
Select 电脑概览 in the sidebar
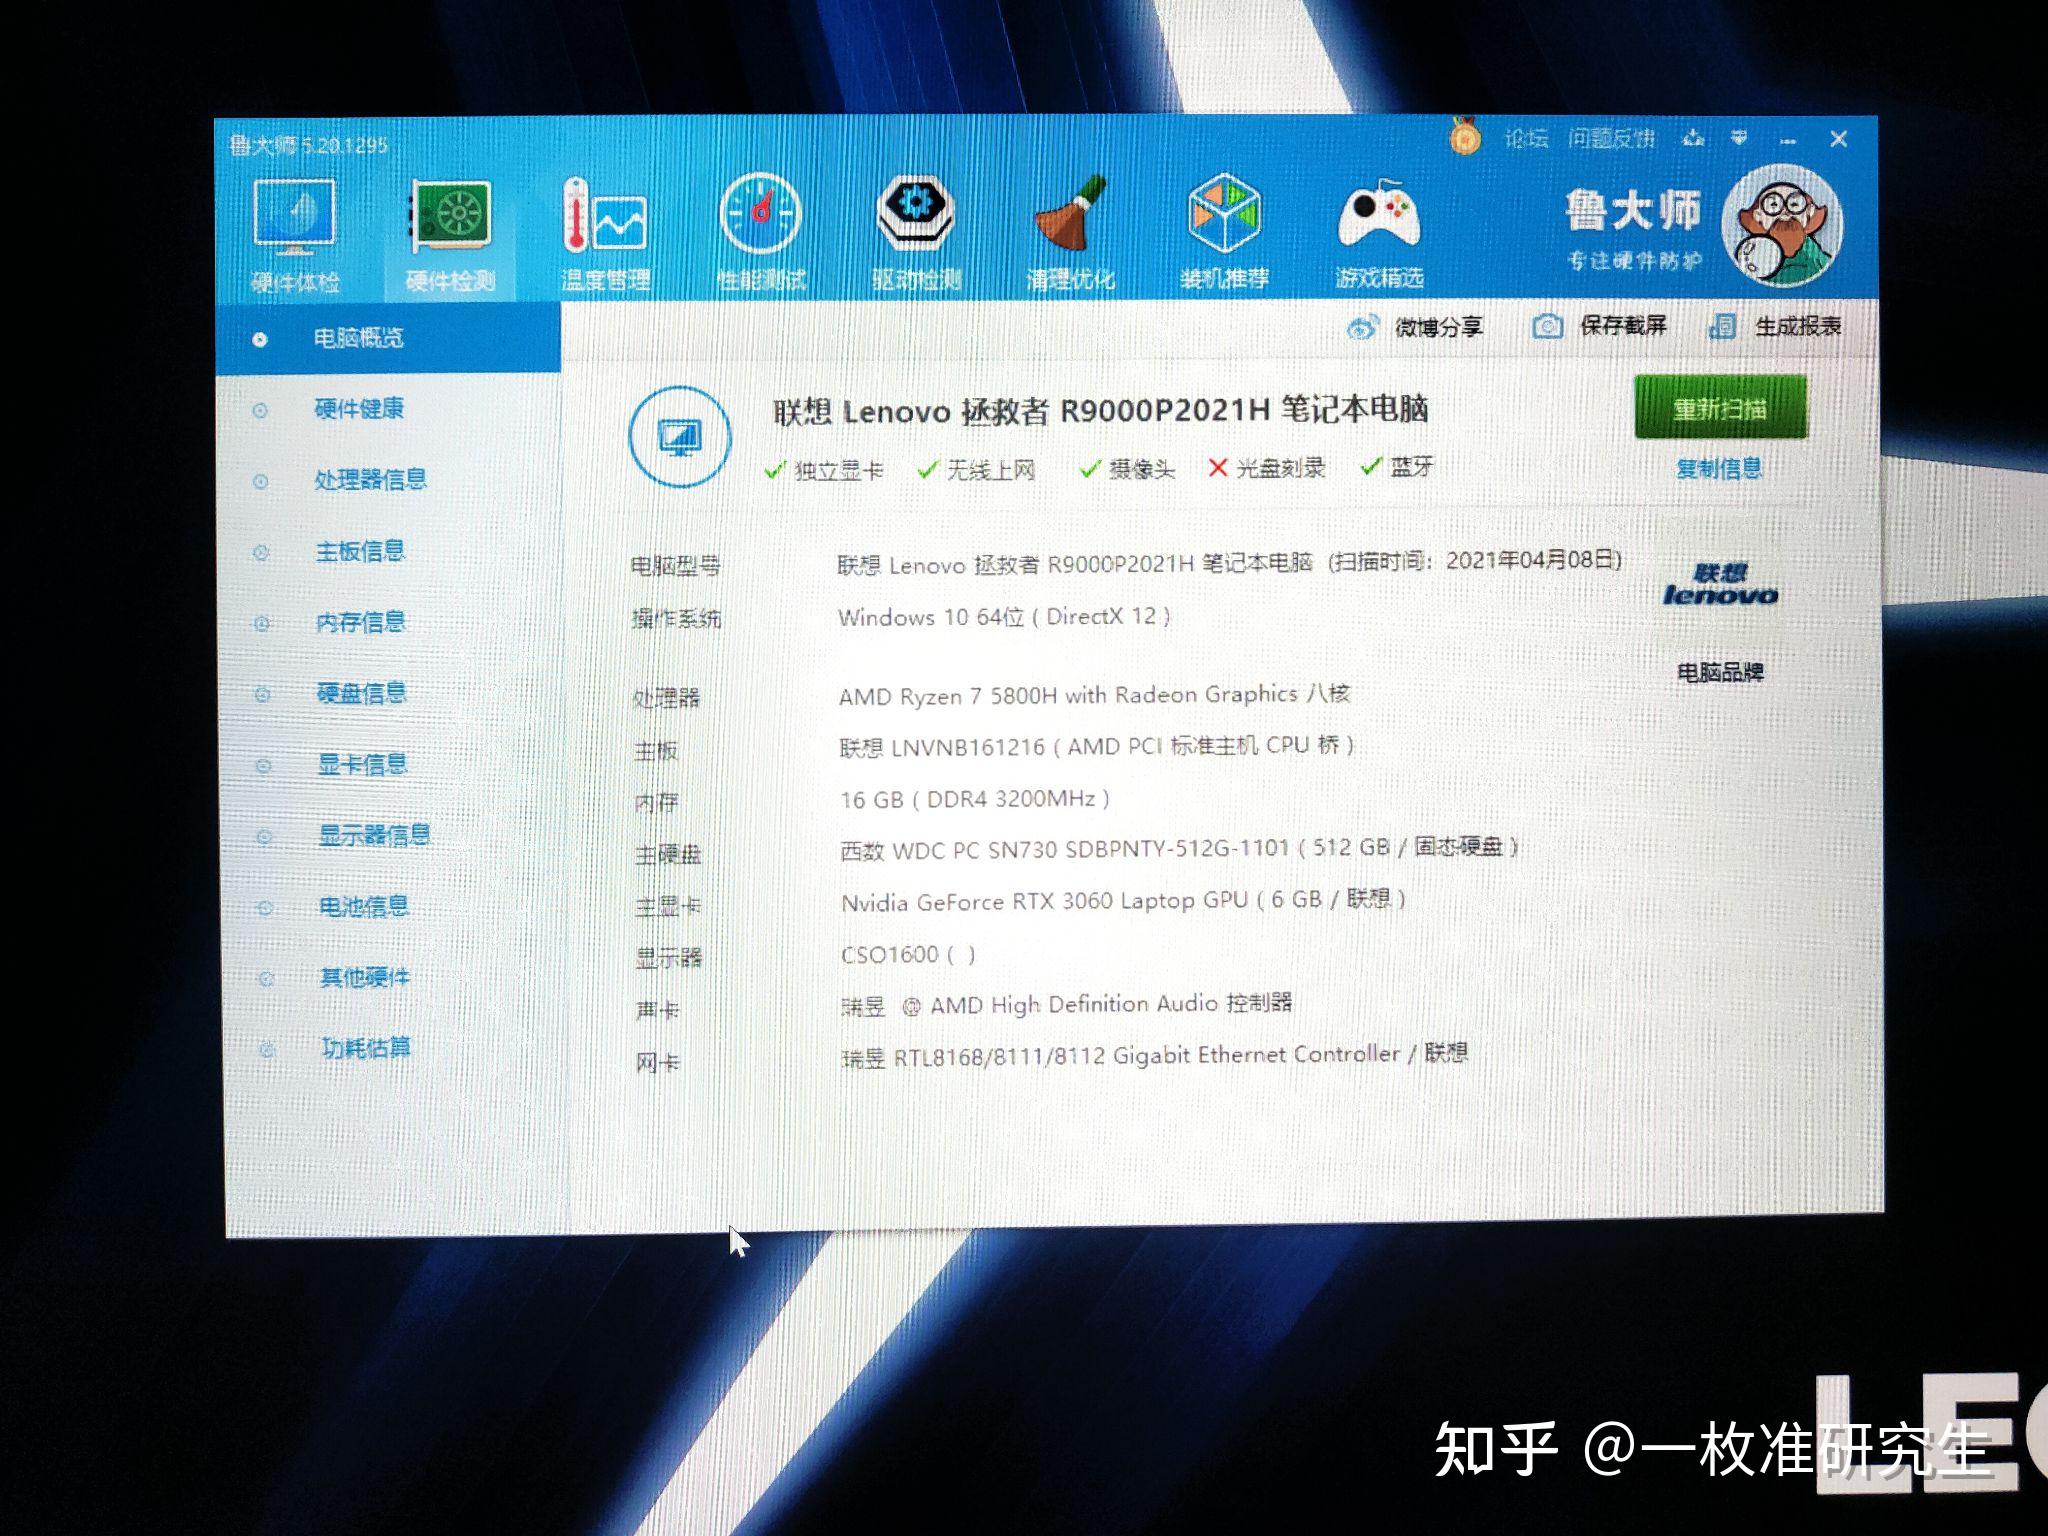[388, 338]
